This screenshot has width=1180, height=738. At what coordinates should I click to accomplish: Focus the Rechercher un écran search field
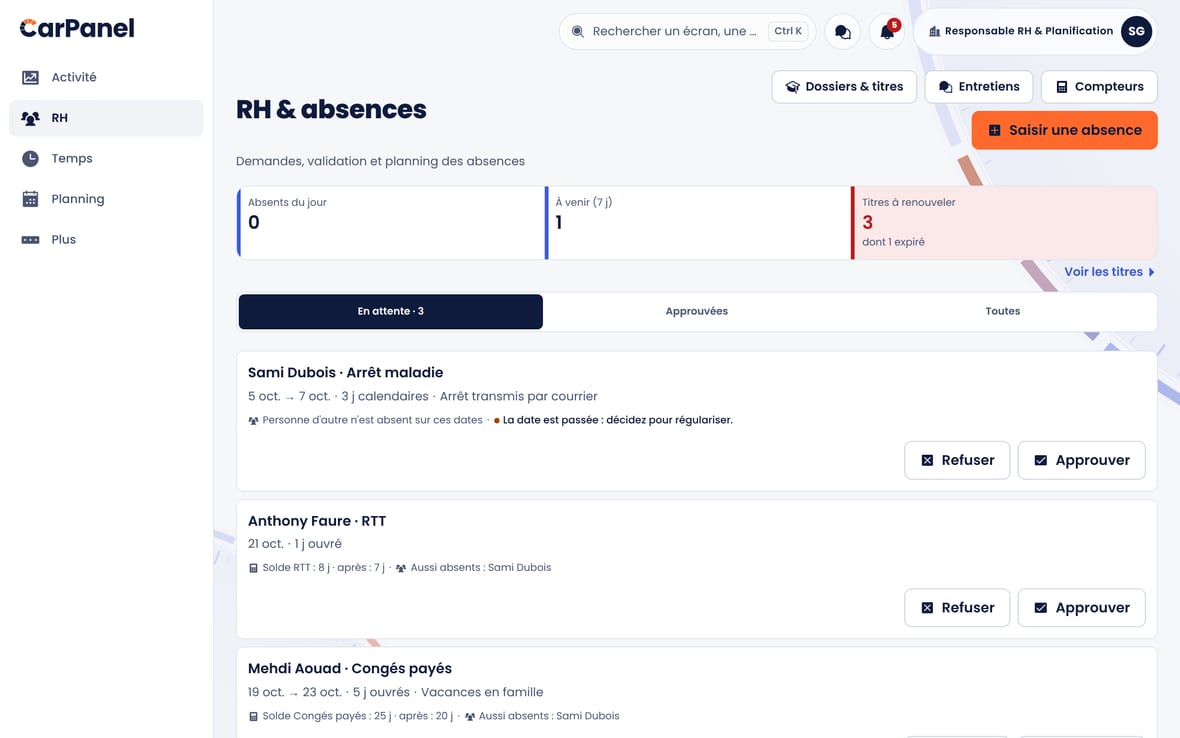(687, 32)
